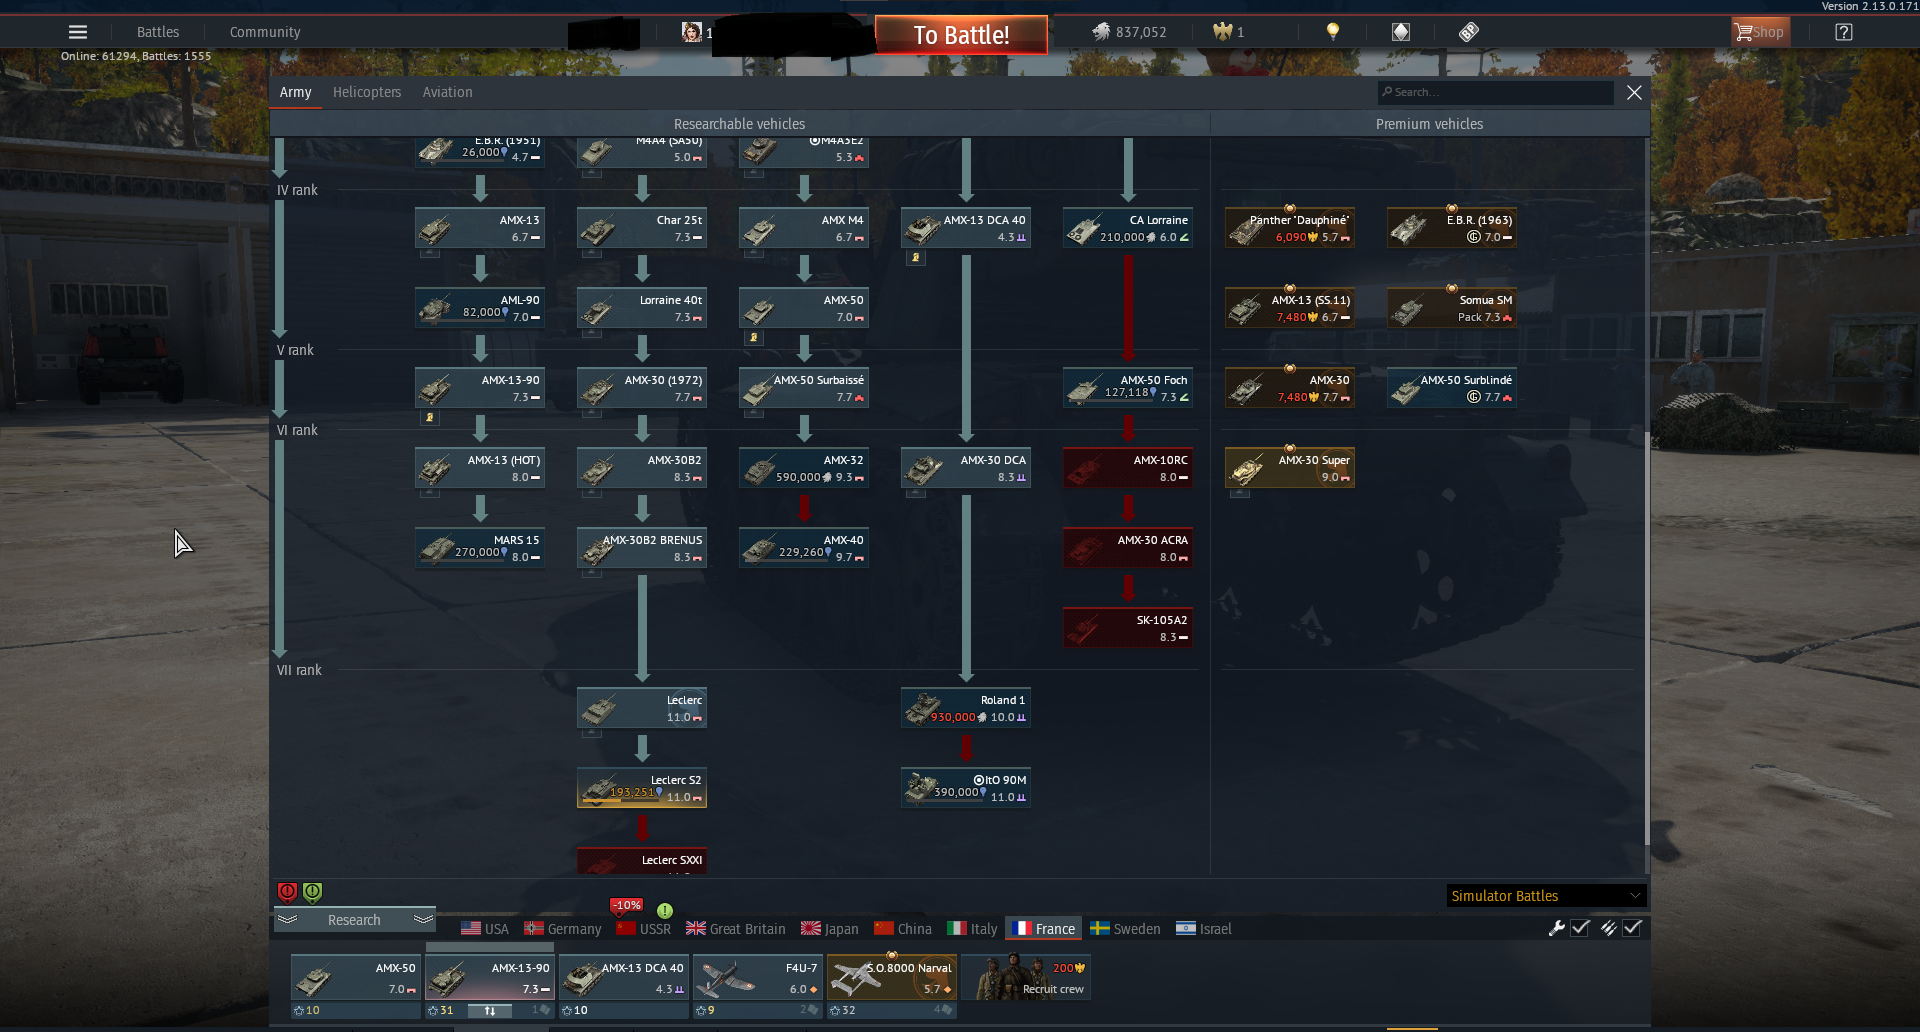Switch to the Aviation tab

coord(447,92)
